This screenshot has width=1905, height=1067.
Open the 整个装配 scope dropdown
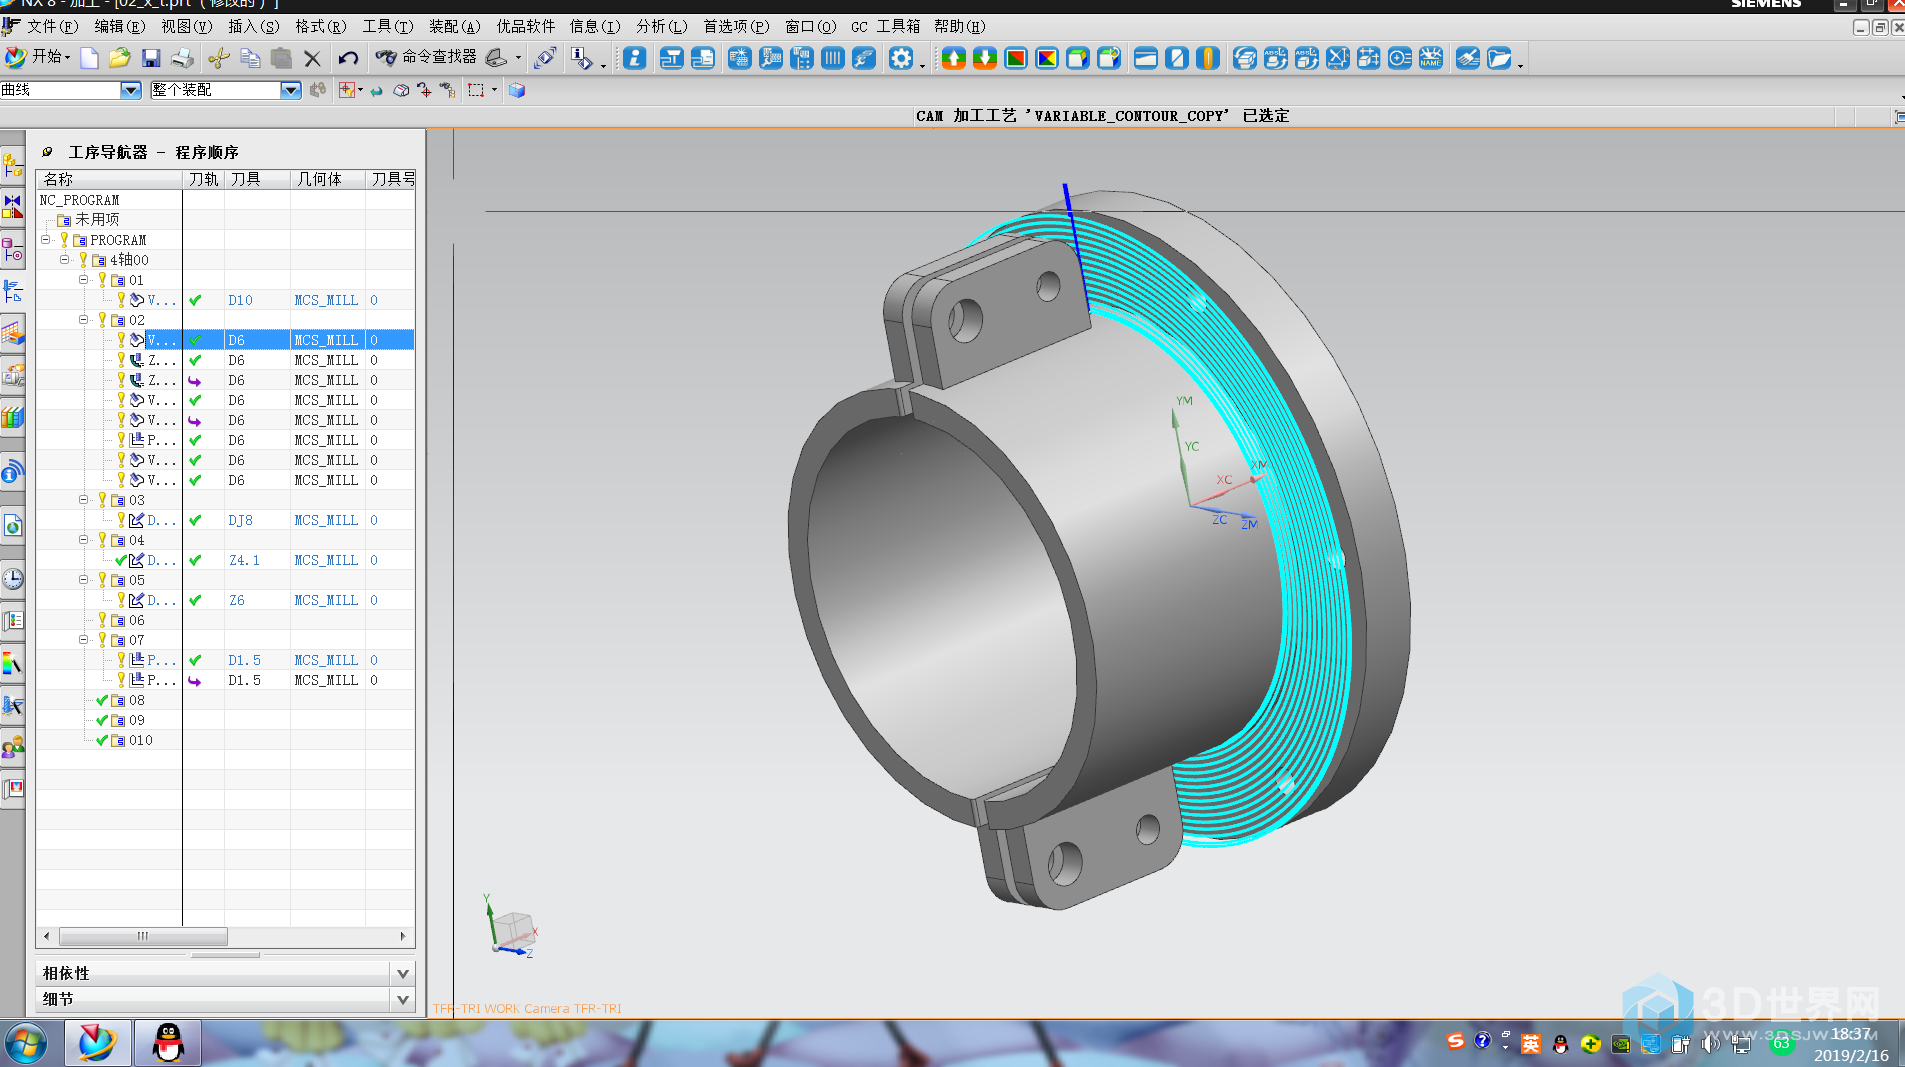coord(291,90)
